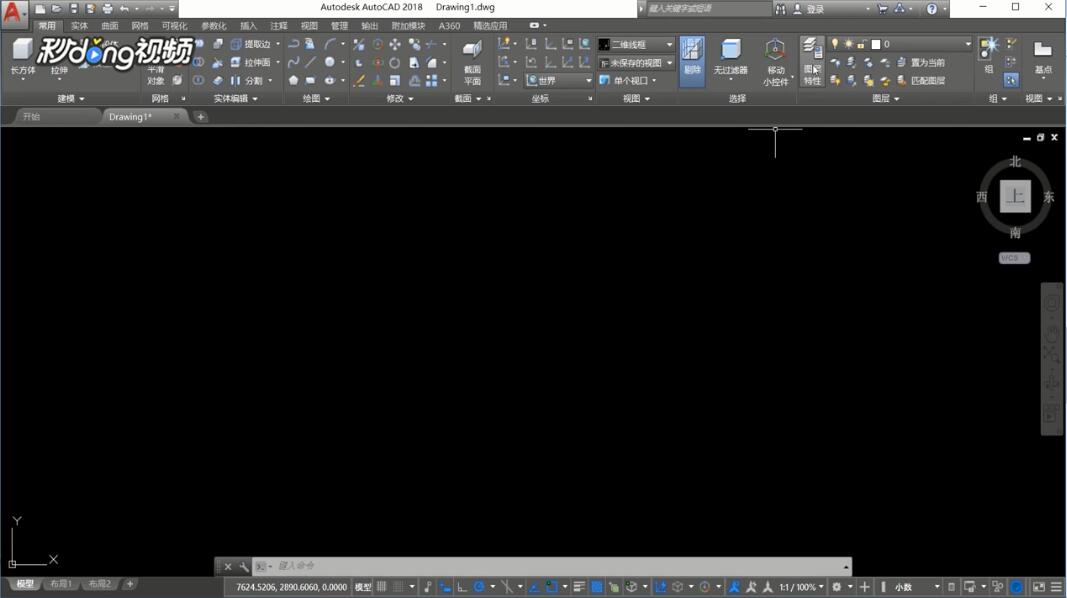Expand the Layers (图层) panel
The height and width of the screenshot is (598, 1067).
coord(886,99)
